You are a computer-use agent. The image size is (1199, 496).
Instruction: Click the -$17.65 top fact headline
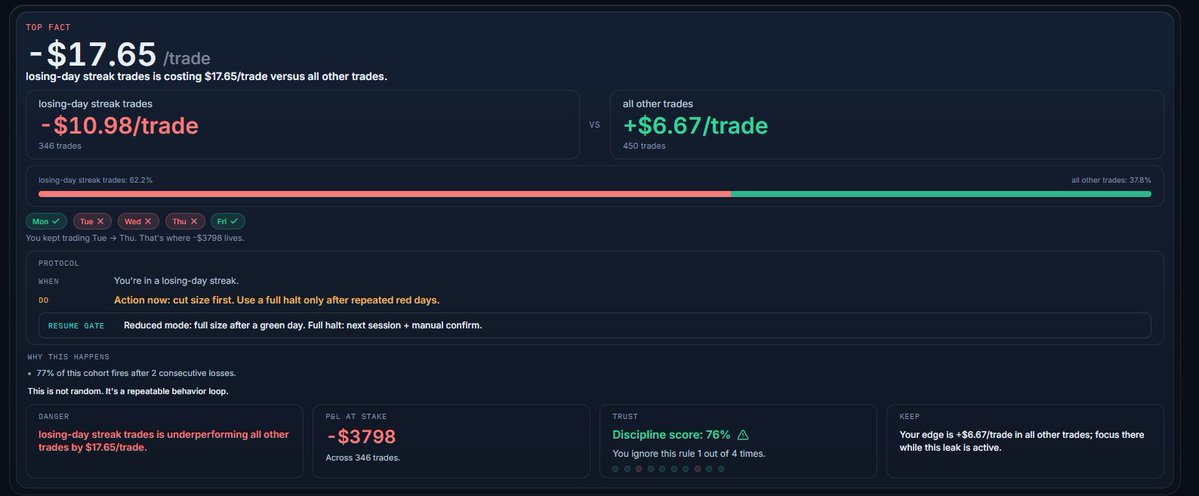[93, 55]
